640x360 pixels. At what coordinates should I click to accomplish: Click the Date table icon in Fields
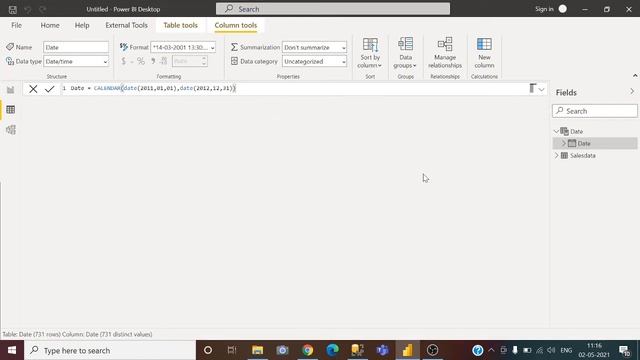pos(564,131)
